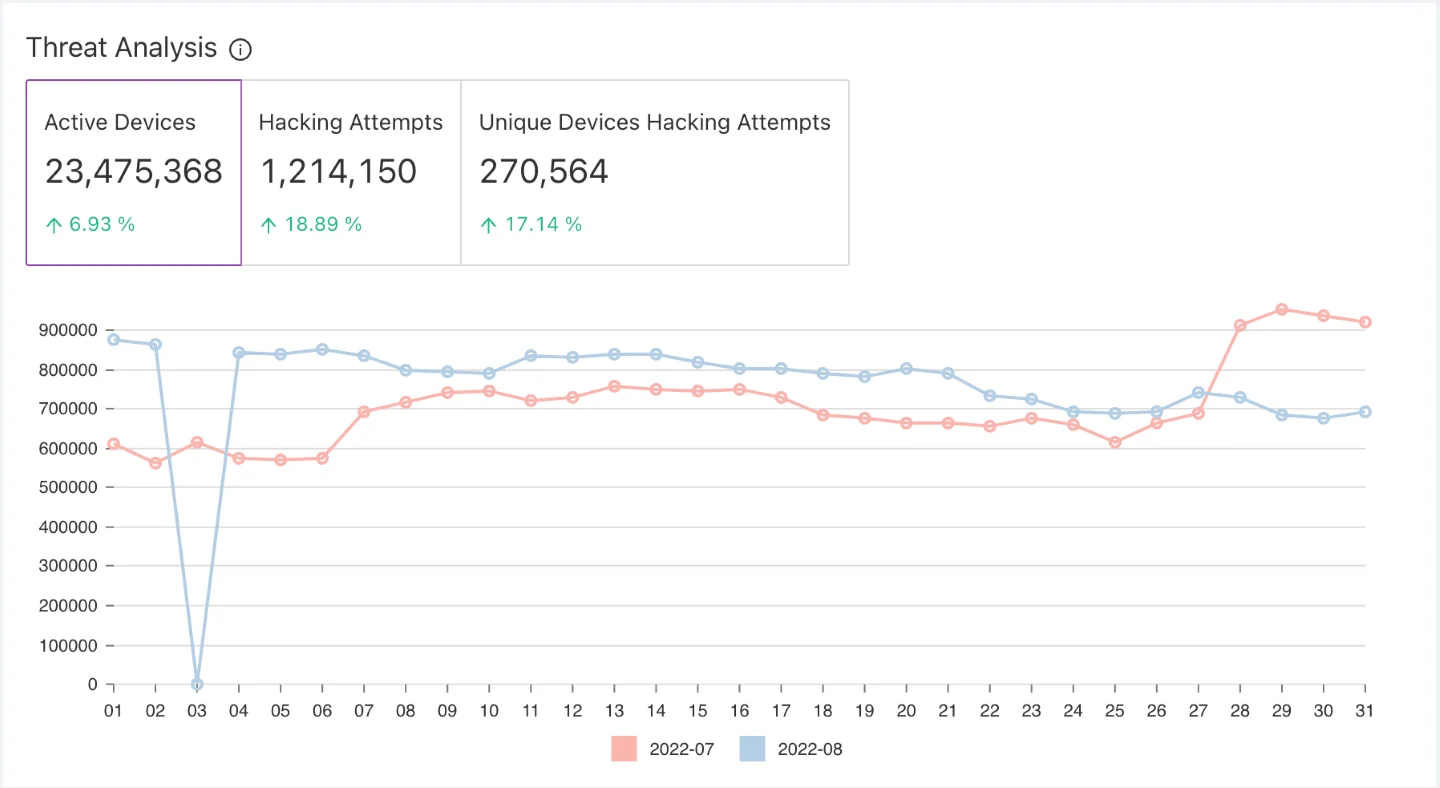Click the pink data point at day 07

(x=364, y=411)
